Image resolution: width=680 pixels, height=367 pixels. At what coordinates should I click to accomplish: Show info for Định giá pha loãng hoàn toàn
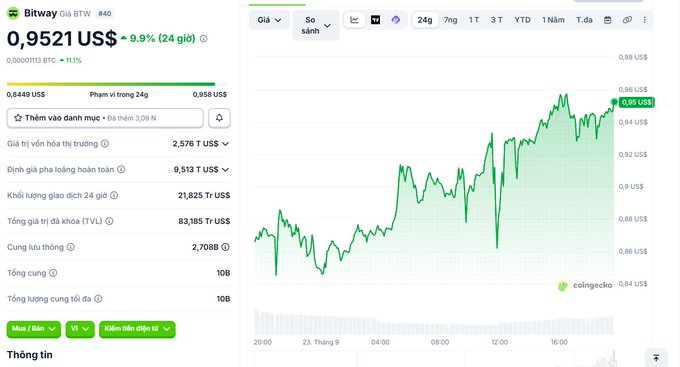coord(121,169)
